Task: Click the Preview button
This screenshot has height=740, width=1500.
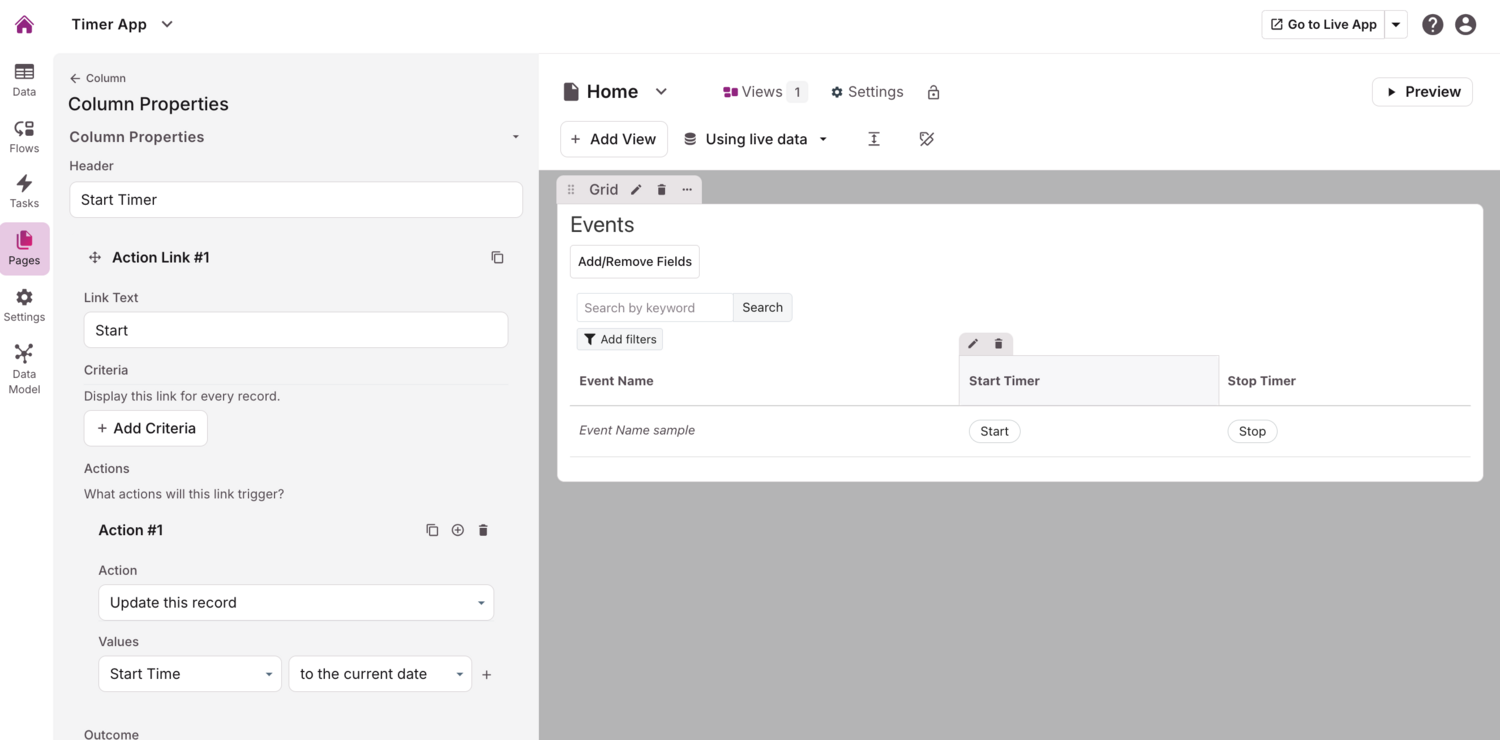Action: tap(1421, 92)
